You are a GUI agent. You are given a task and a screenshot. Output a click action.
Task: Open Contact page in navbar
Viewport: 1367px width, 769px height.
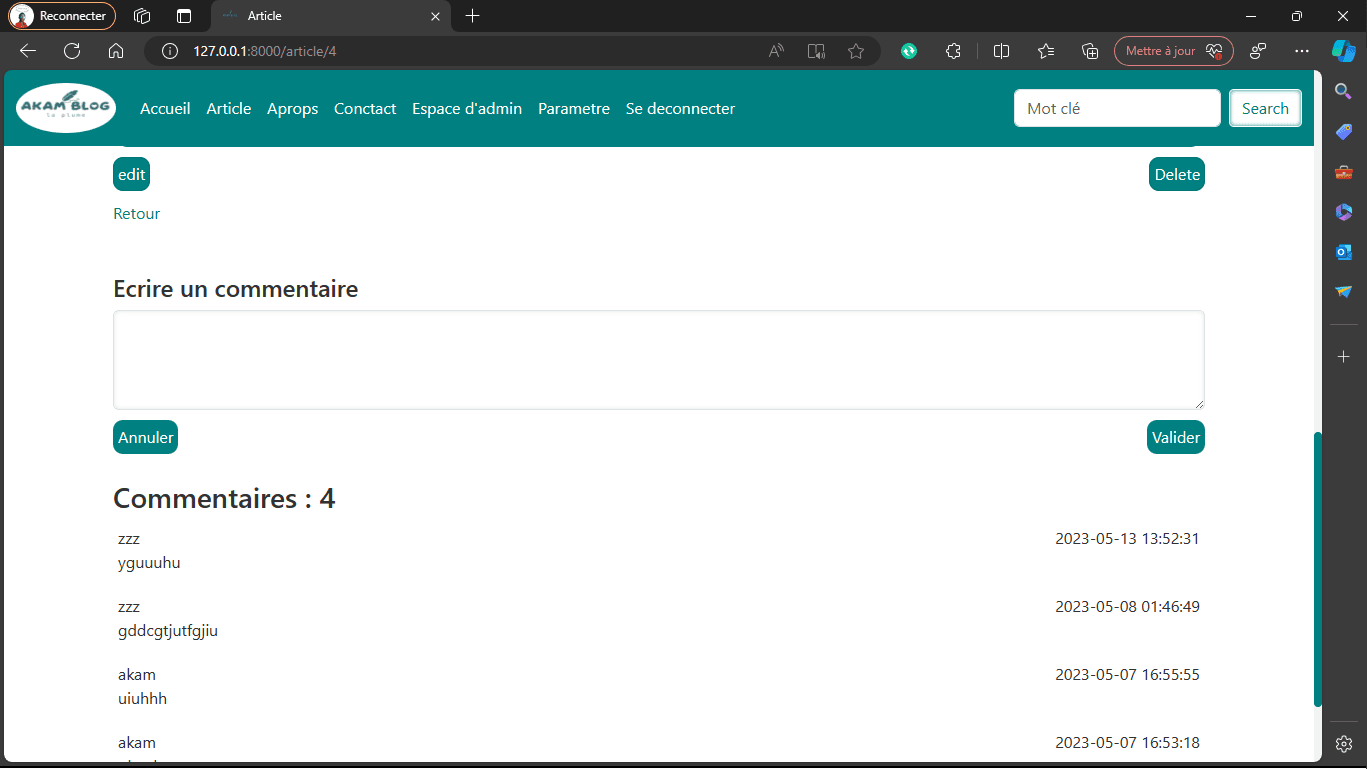coord(365,109)
